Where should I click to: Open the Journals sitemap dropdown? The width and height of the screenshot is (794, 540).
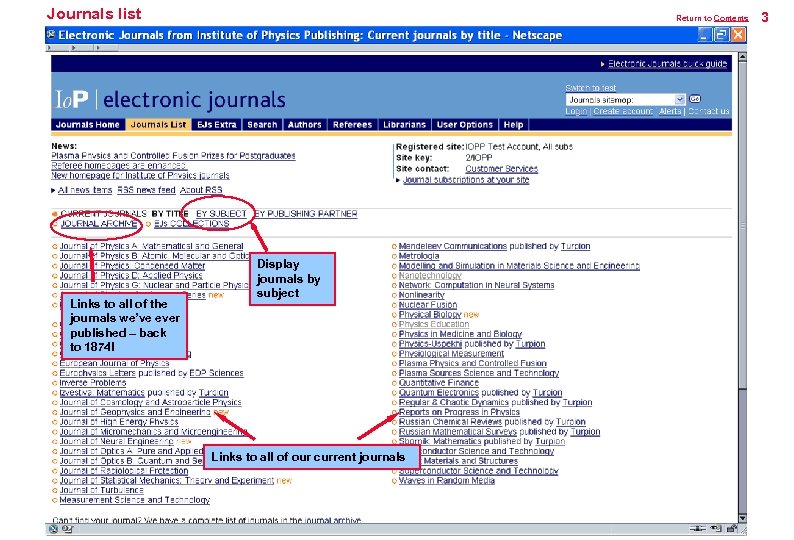coord(625,100)
